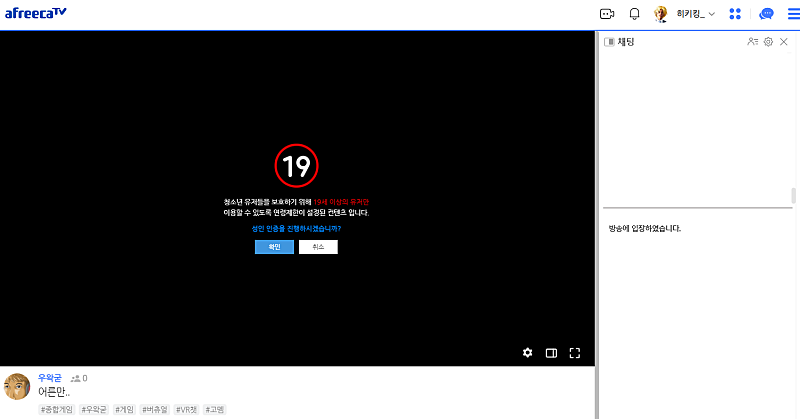Click streamer name 우왁굳
This screenshot has width=800, height=419.
tap(50, 378)
